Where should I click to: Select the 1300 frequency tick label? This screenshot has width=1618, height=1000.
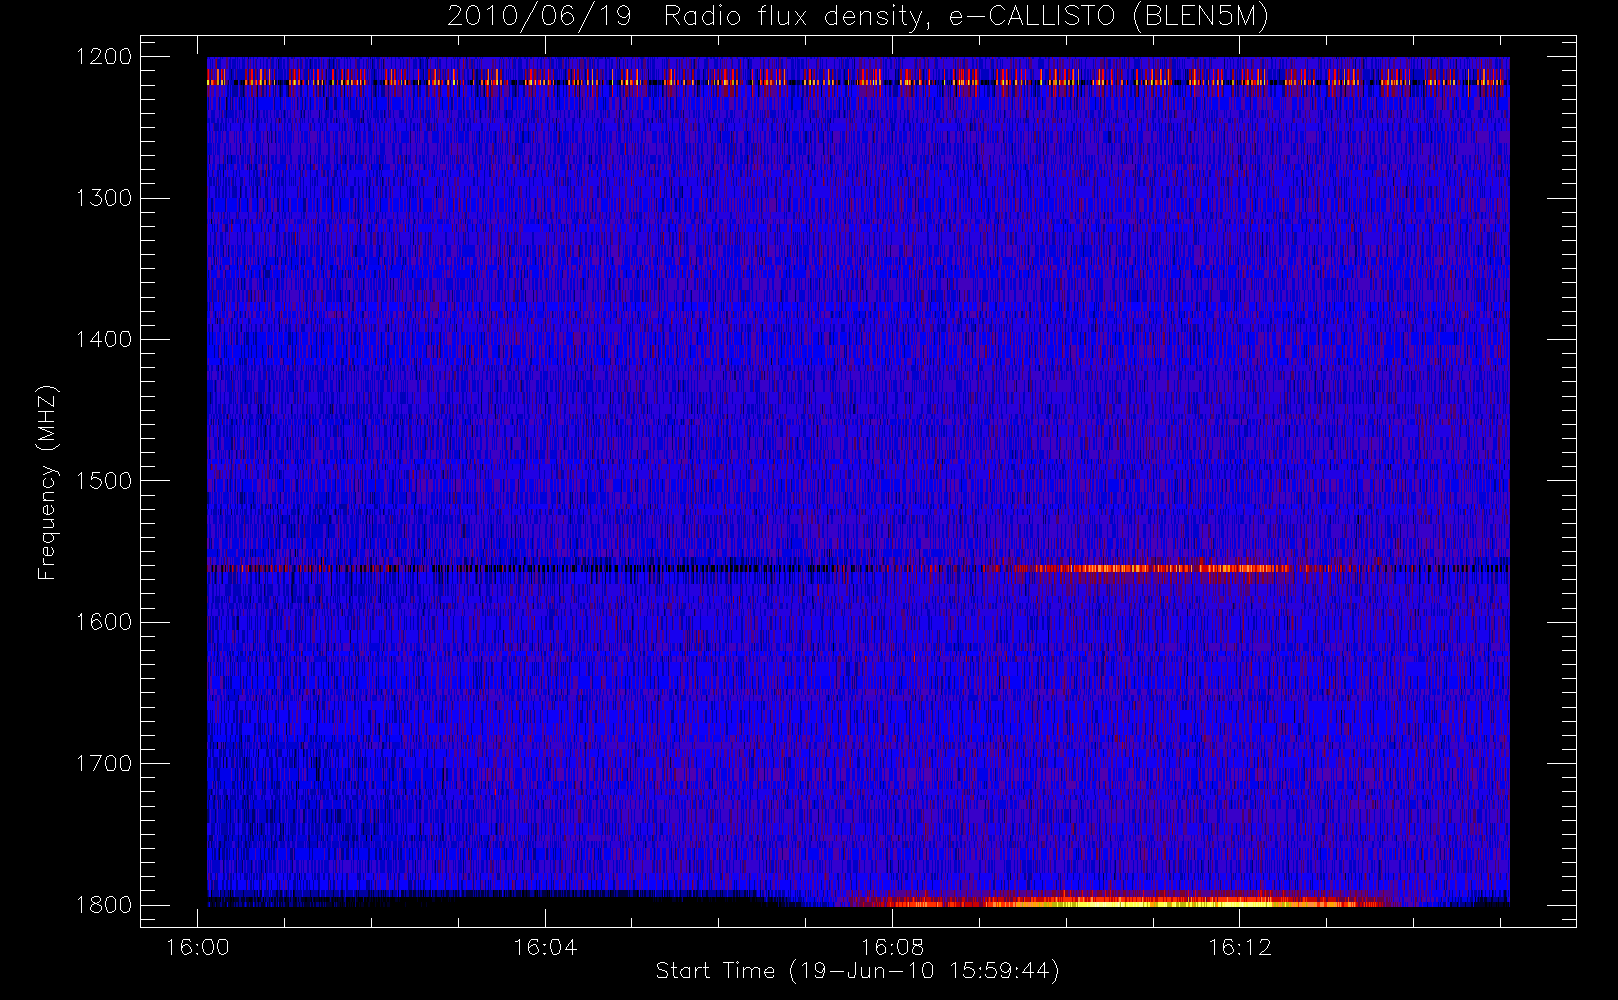click(x=104, y=198)
